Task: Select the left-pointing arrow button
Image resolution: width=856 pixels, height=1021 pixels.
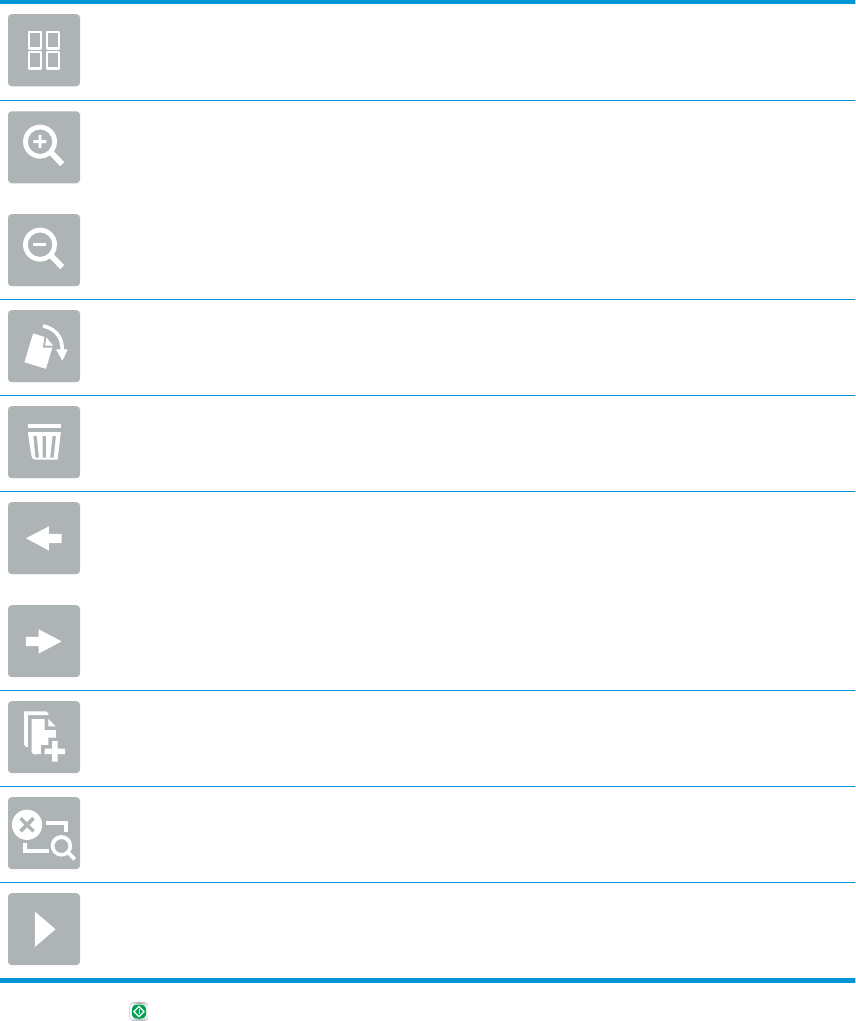Action: coord(44,538)
